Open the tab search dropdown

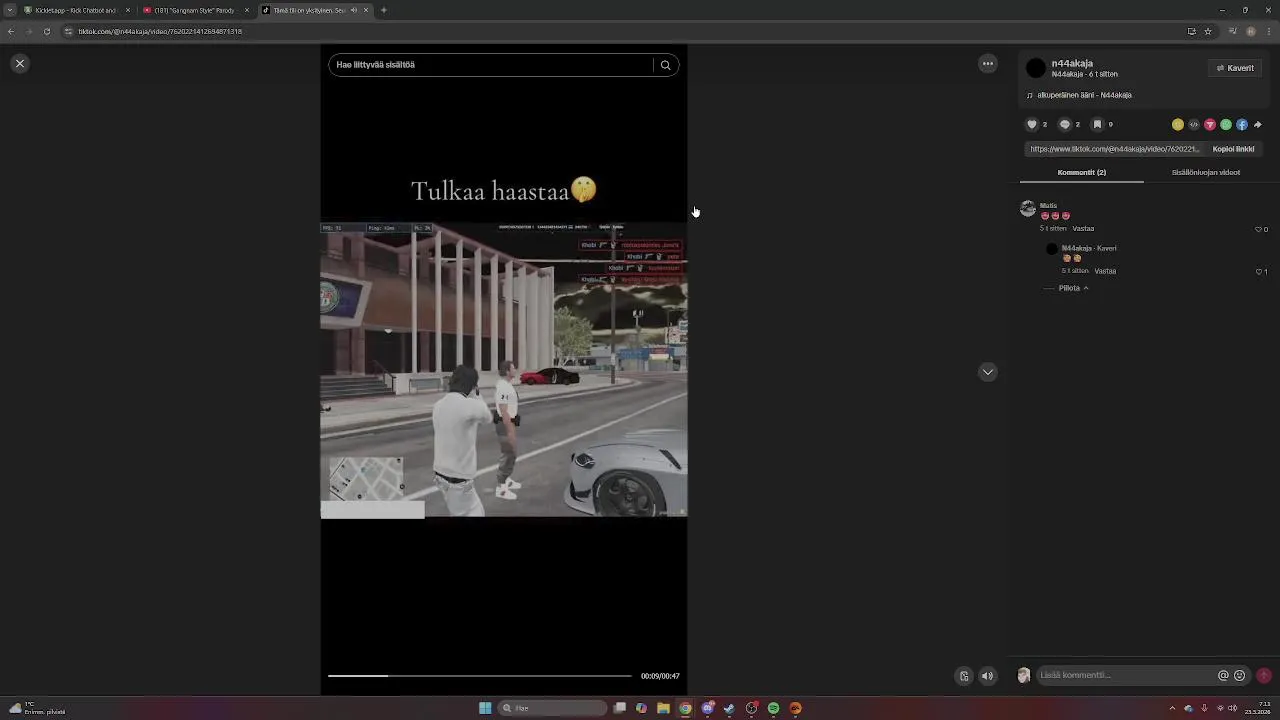tap(10, 10)
